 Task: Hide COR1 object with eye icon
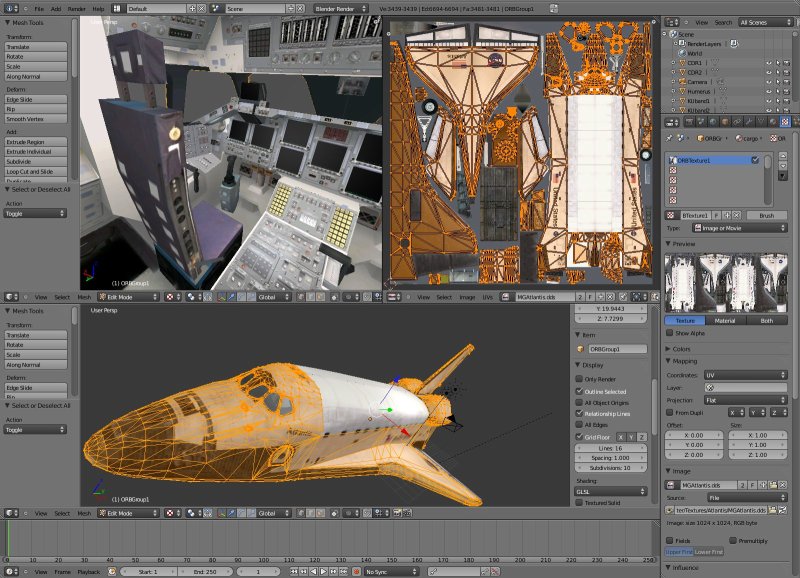[x=768, y=62]
